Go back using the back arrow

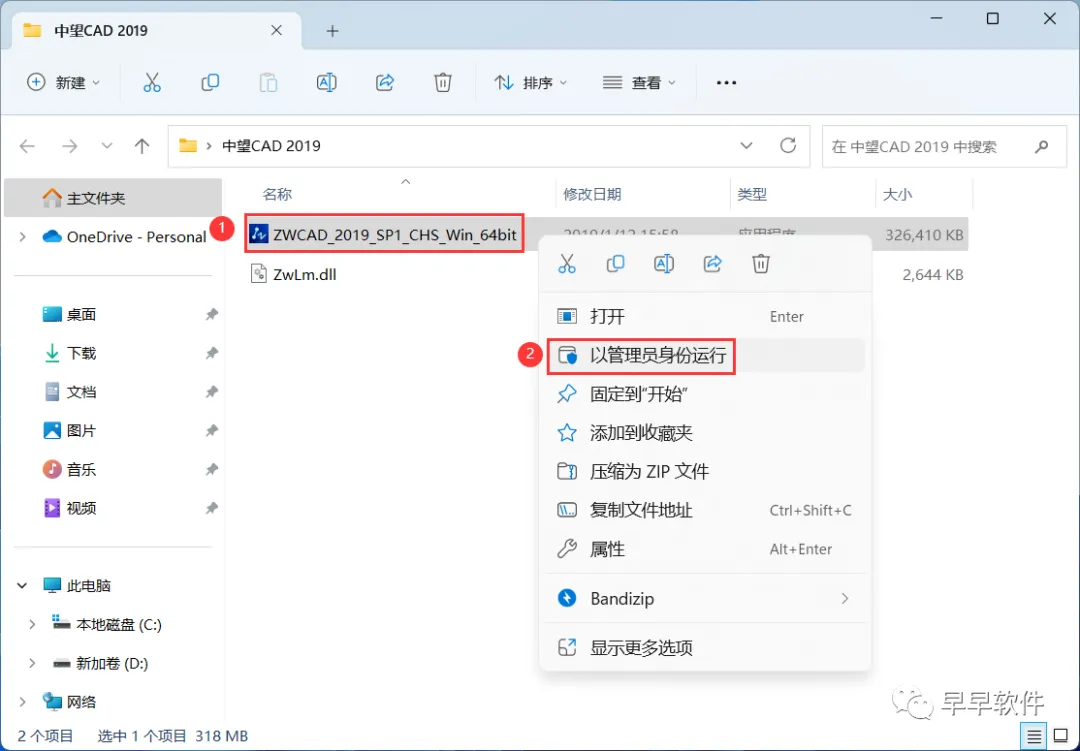(x=28, y=146)
